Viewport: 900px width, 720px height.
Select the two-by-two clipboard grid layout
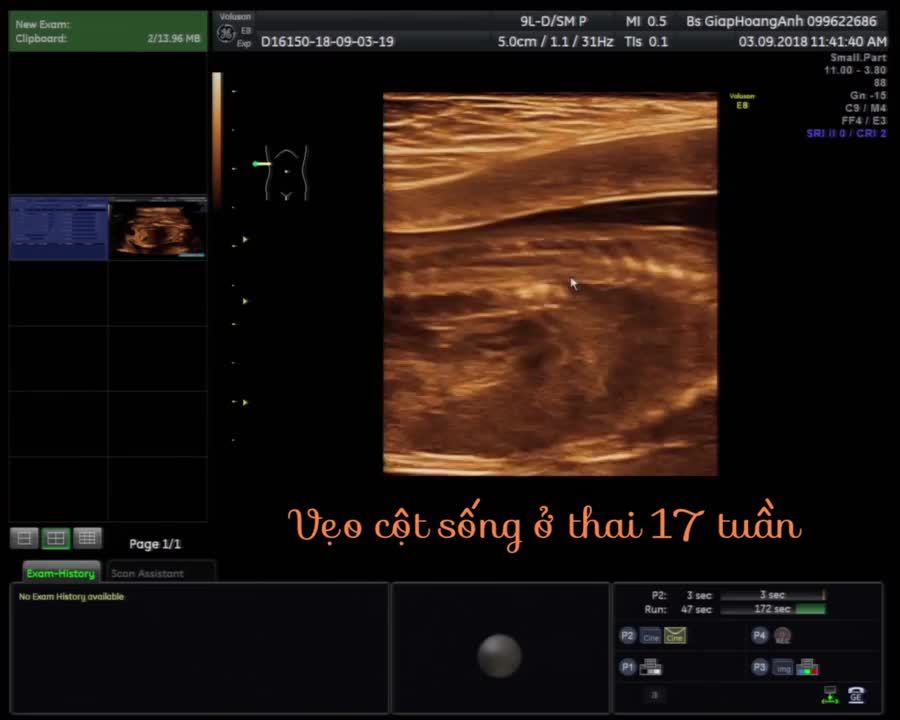point(56,538)
